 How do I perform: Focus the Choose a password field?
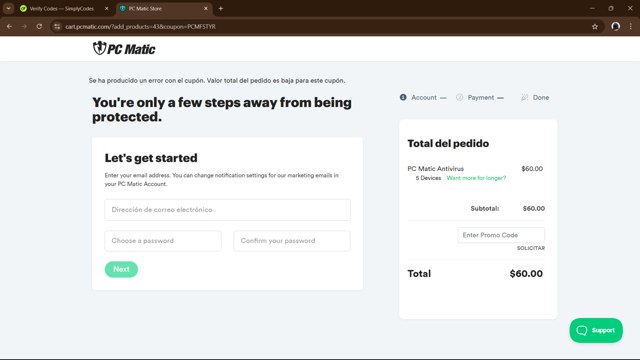163,241
